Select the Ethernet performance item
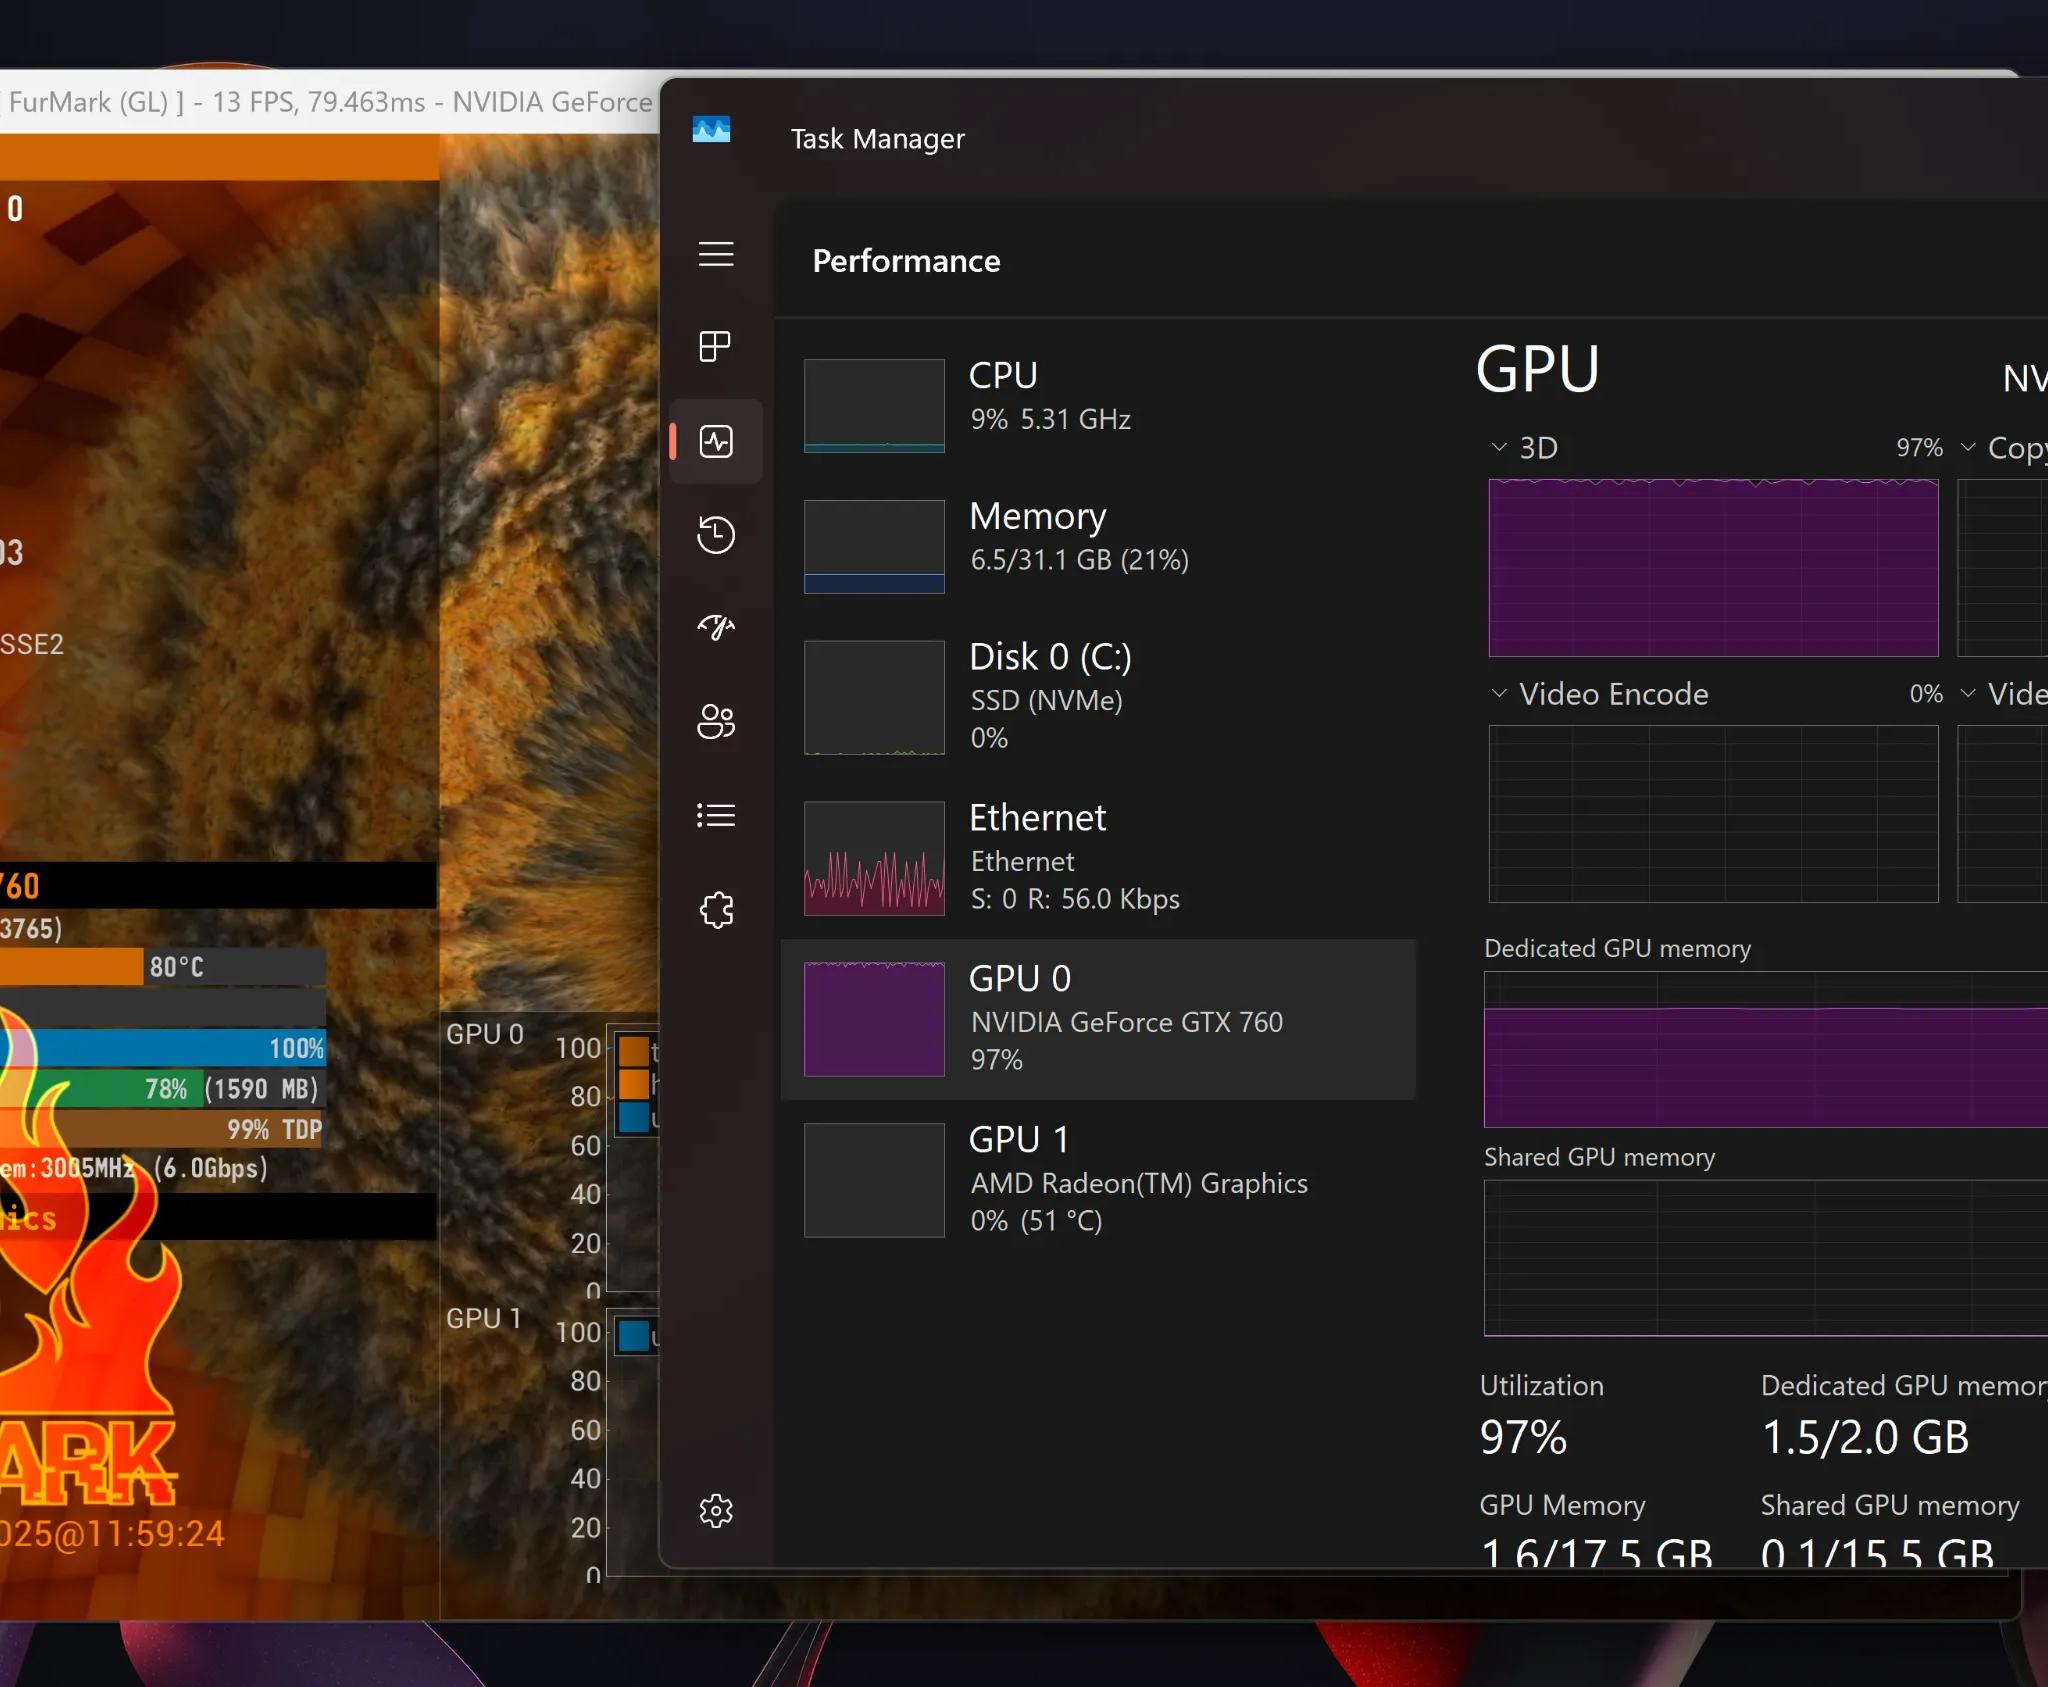 [1098, 857]
